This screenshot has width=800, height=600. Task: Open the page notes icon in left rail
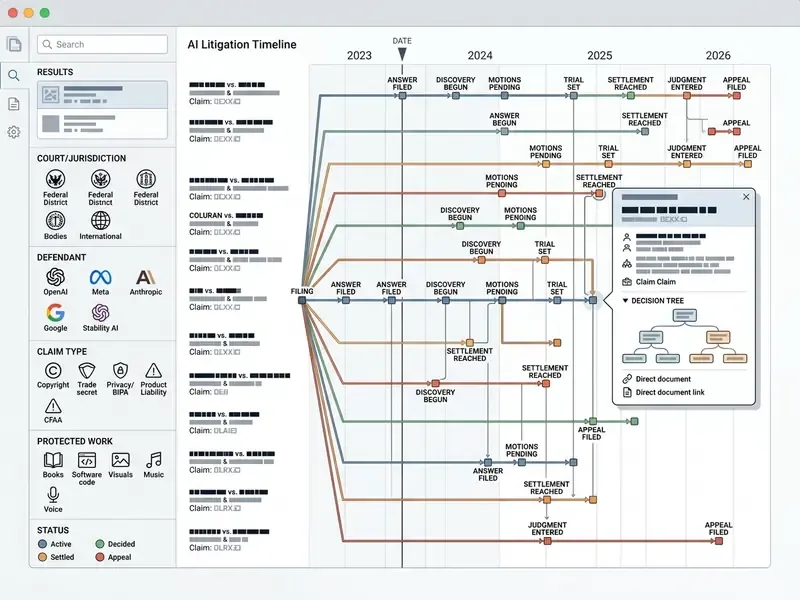click(14, 104)
